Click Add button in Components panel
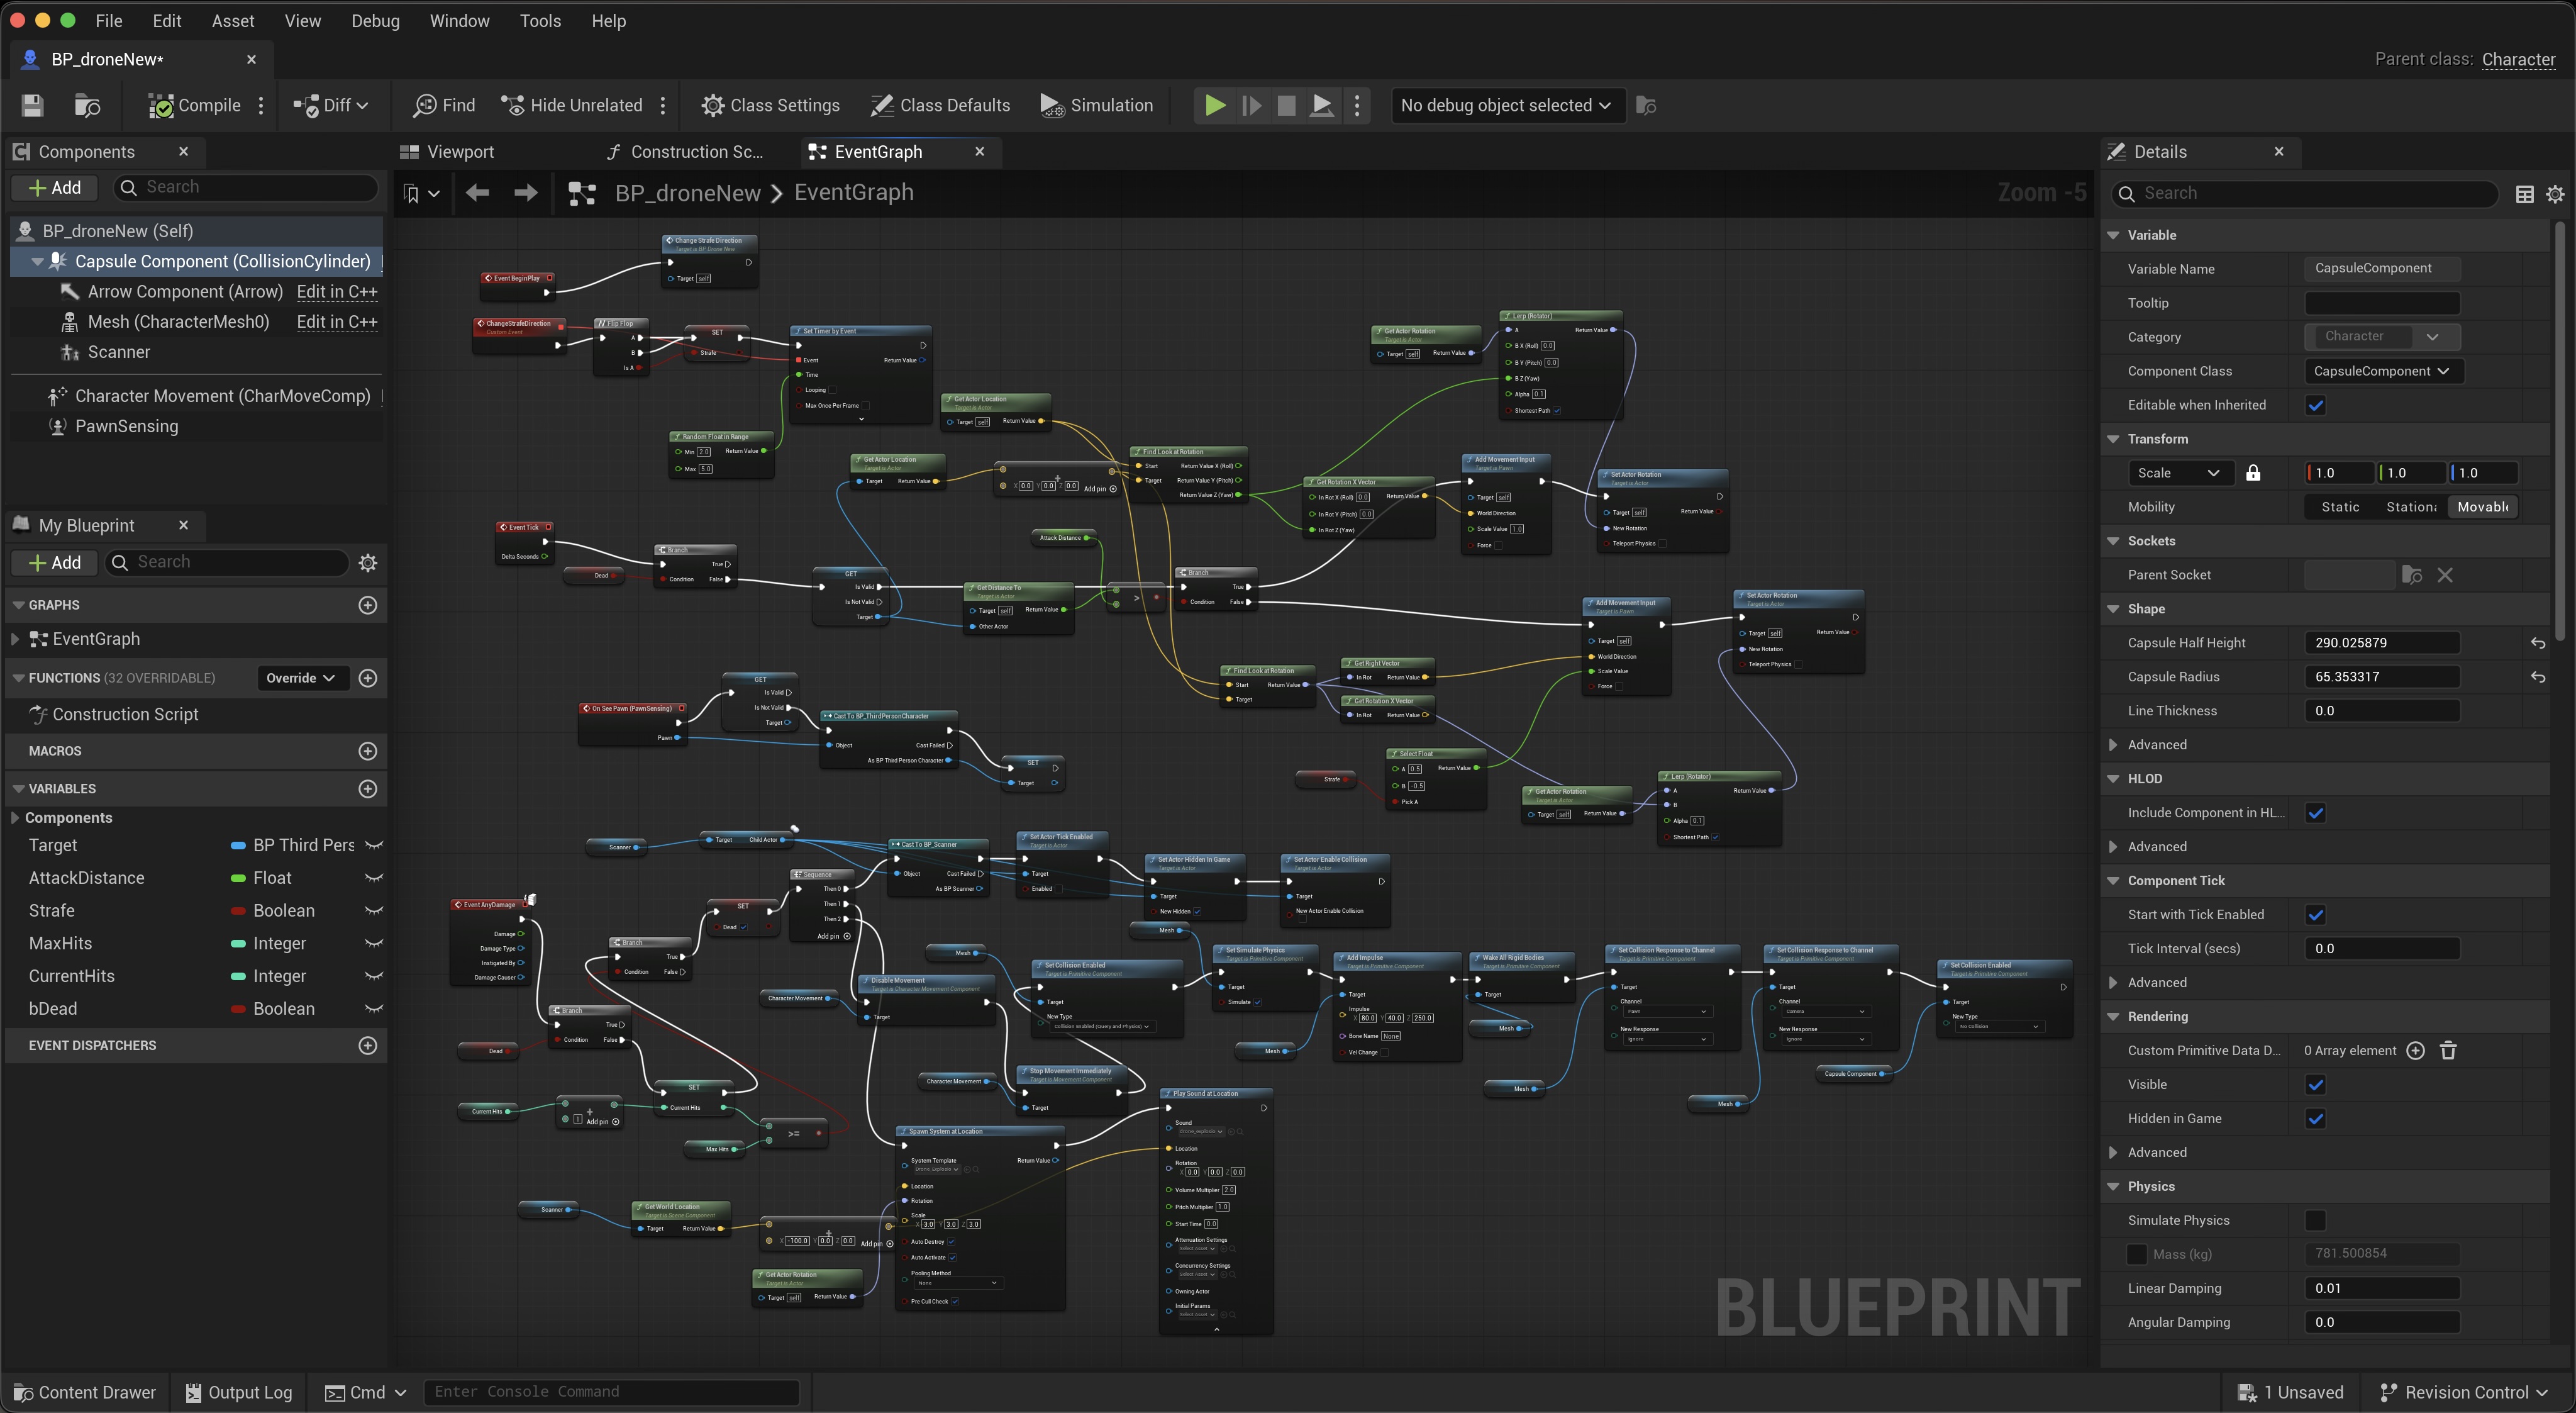Viewport: 2576px width, 1413px height. click(55, 188)
